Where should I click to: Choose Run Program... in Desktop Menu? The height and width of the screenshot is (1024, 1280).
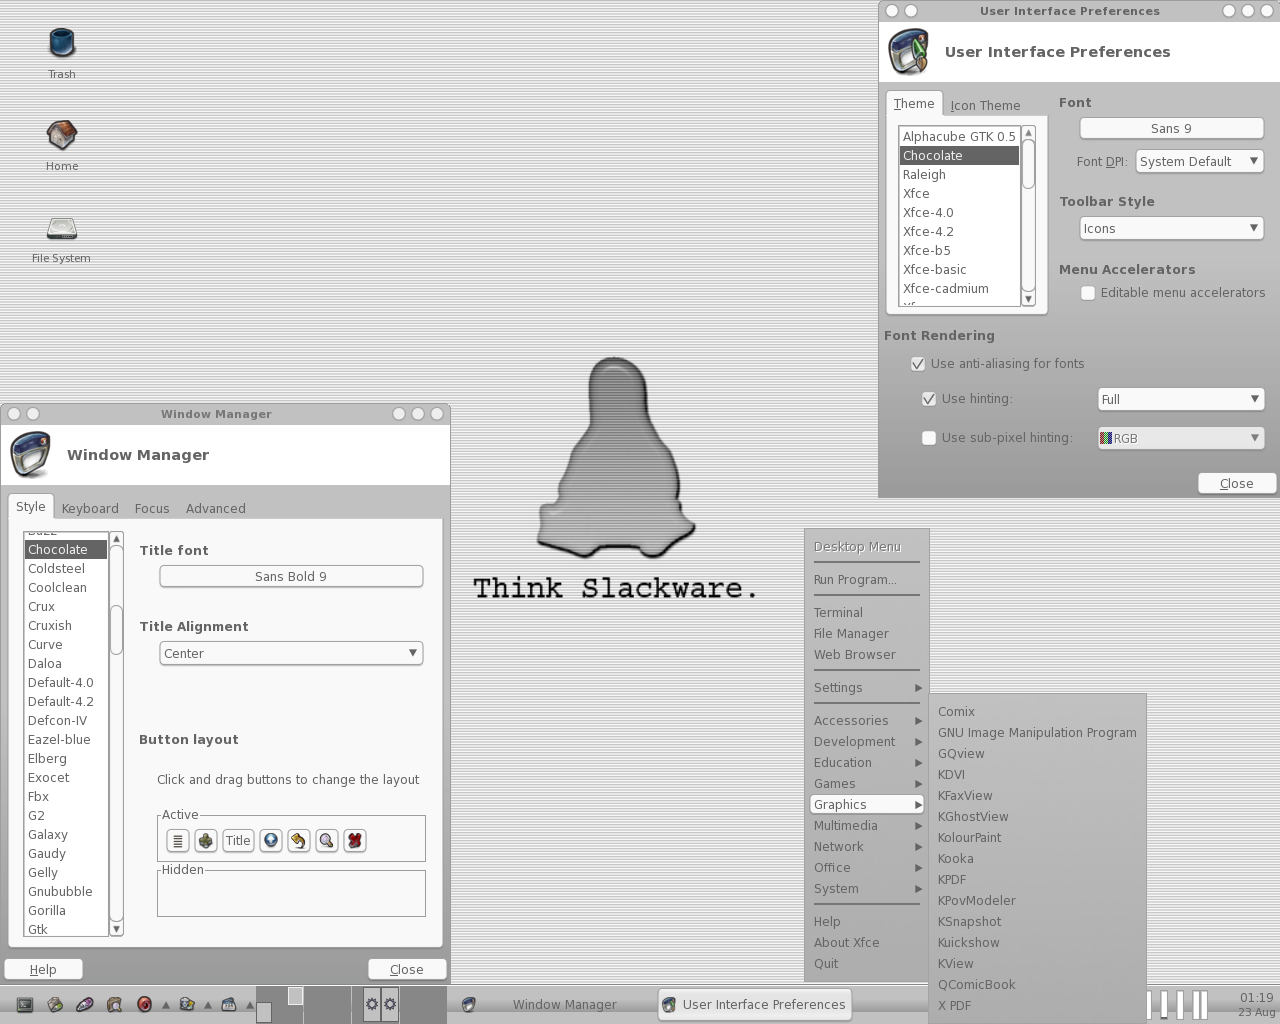[x=867, y=580]
